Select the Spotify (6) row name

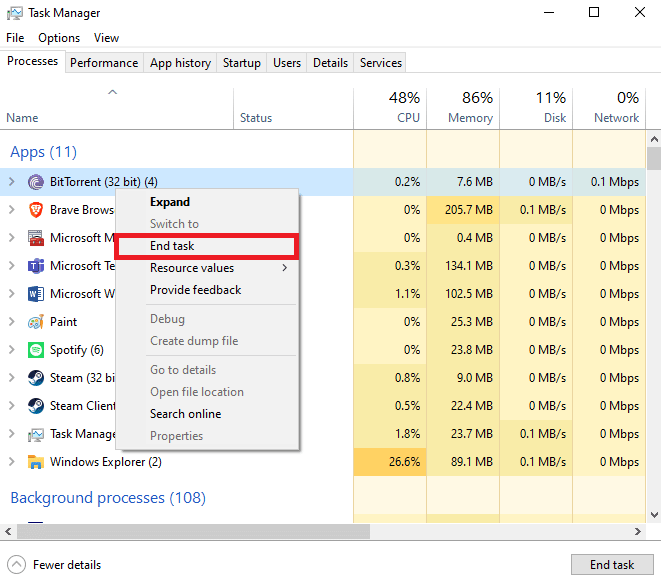(x=77, y=350)
